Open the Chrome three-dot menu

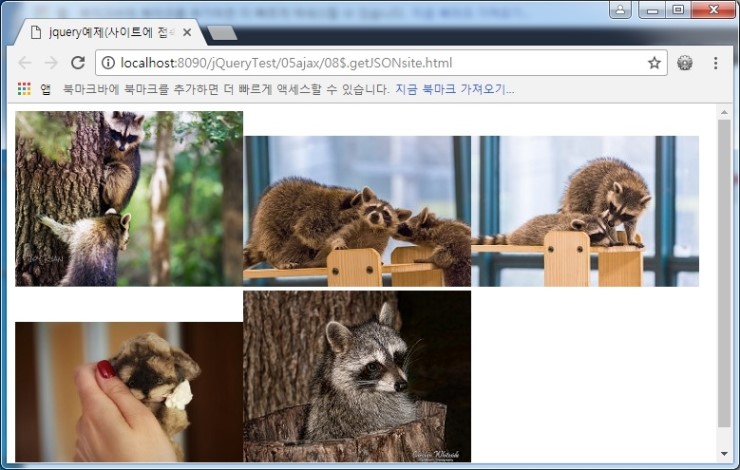click(x=715, y=63)
